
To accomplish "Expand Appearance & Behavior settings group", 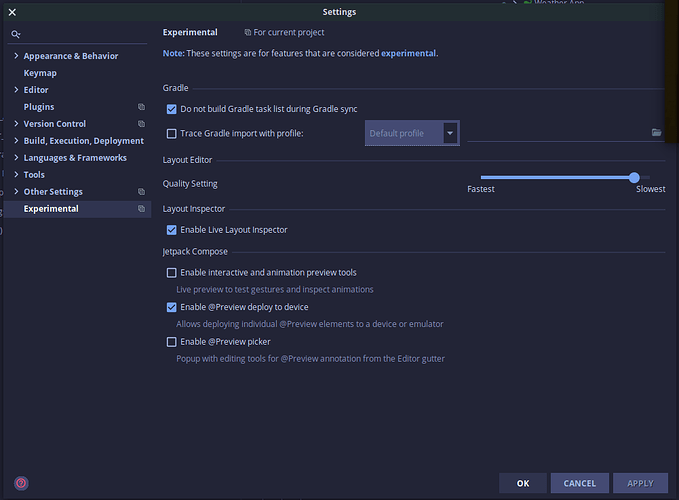I will [x=16, y=56].
